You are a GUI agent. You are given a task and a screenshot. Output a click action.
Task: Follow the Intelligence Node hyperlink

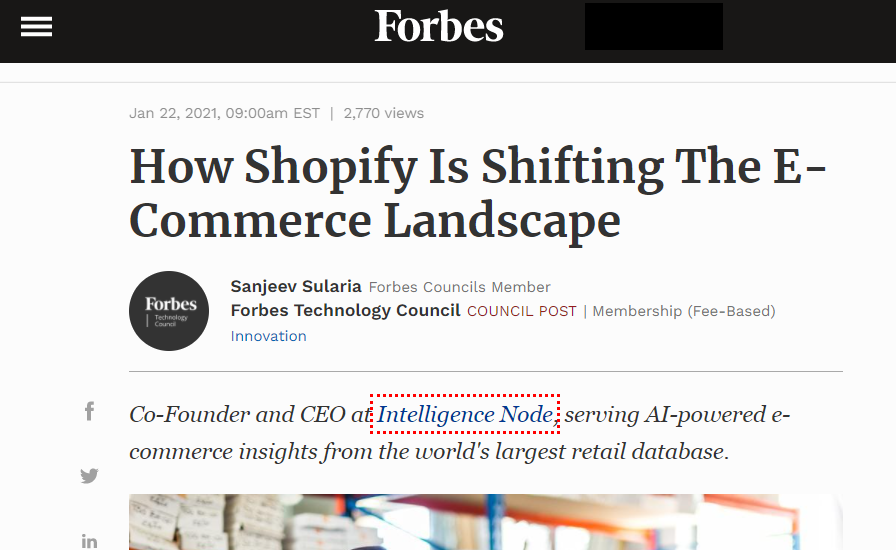click(x=464, y=415)
